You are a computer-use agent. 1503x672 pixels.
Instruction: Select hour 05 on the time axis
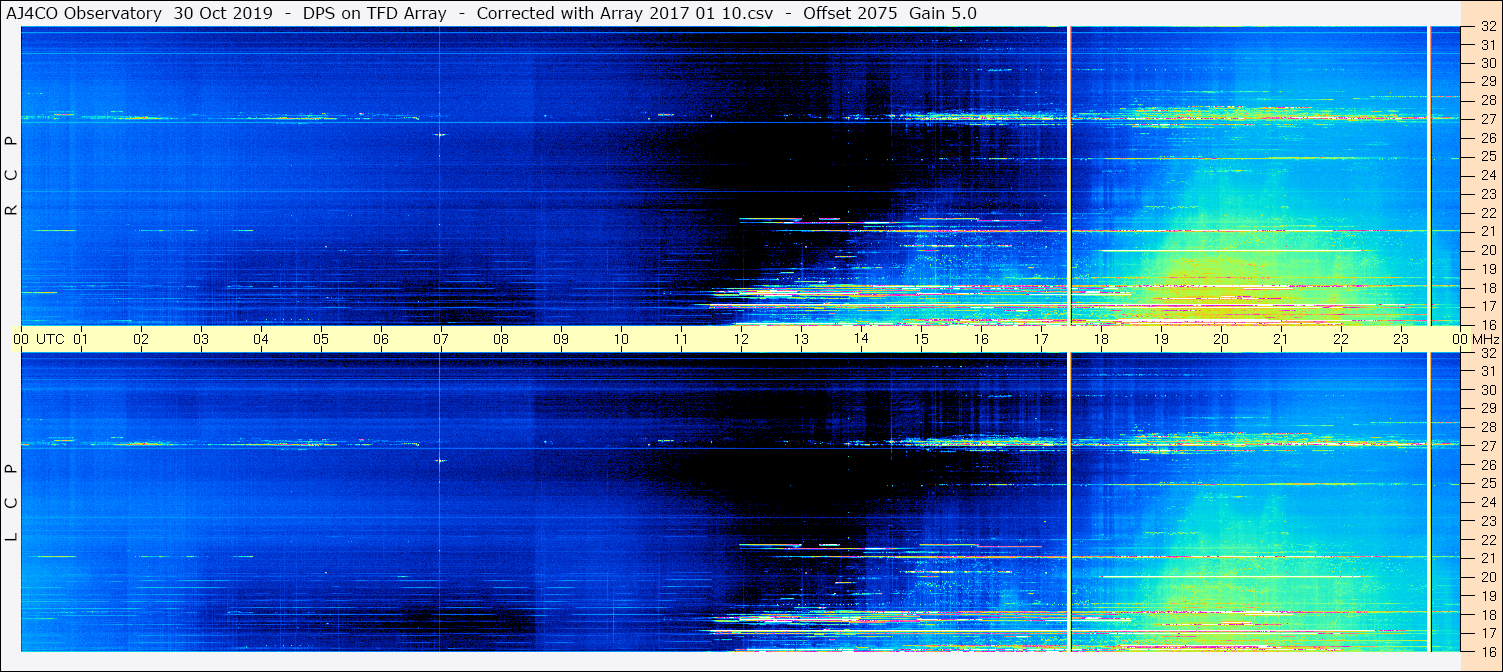[321, 339]
